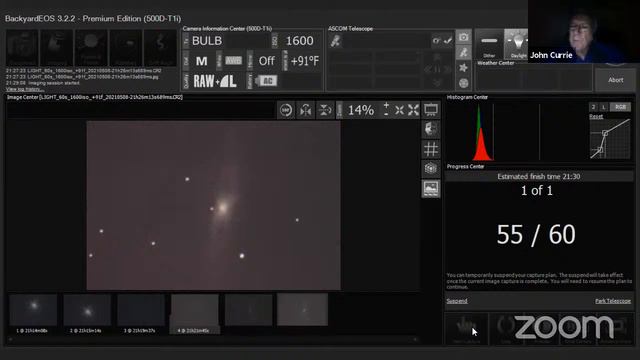
Task: Flip image horizontally in Image Center toolbar
Action: click(x=305, y=110)
